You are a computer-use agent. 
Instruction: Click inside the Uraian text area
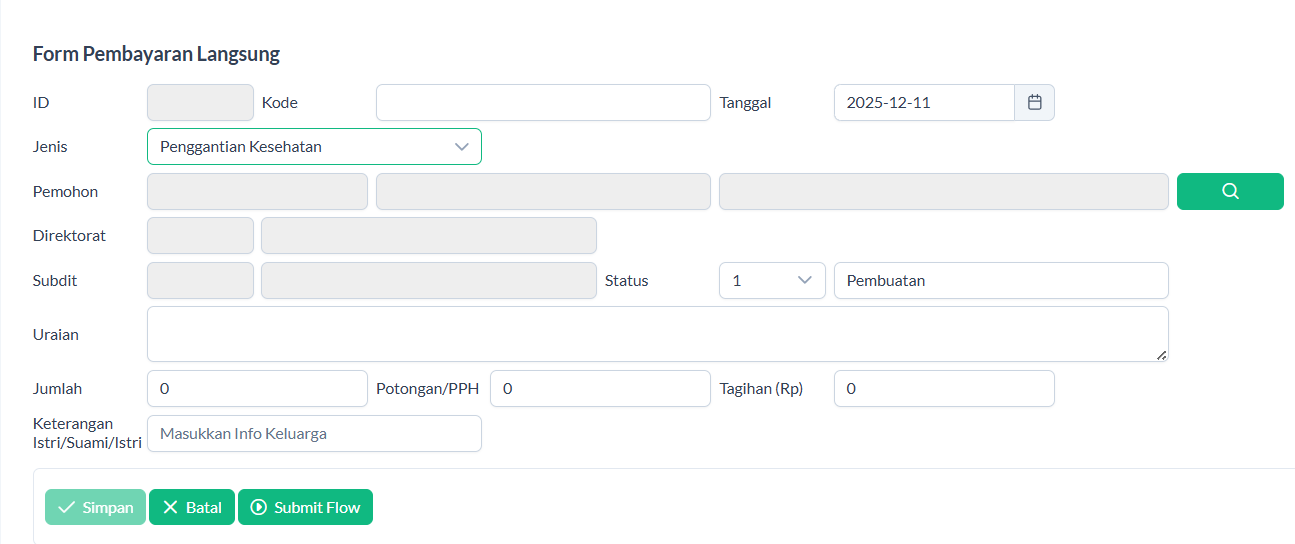[657, 334]
